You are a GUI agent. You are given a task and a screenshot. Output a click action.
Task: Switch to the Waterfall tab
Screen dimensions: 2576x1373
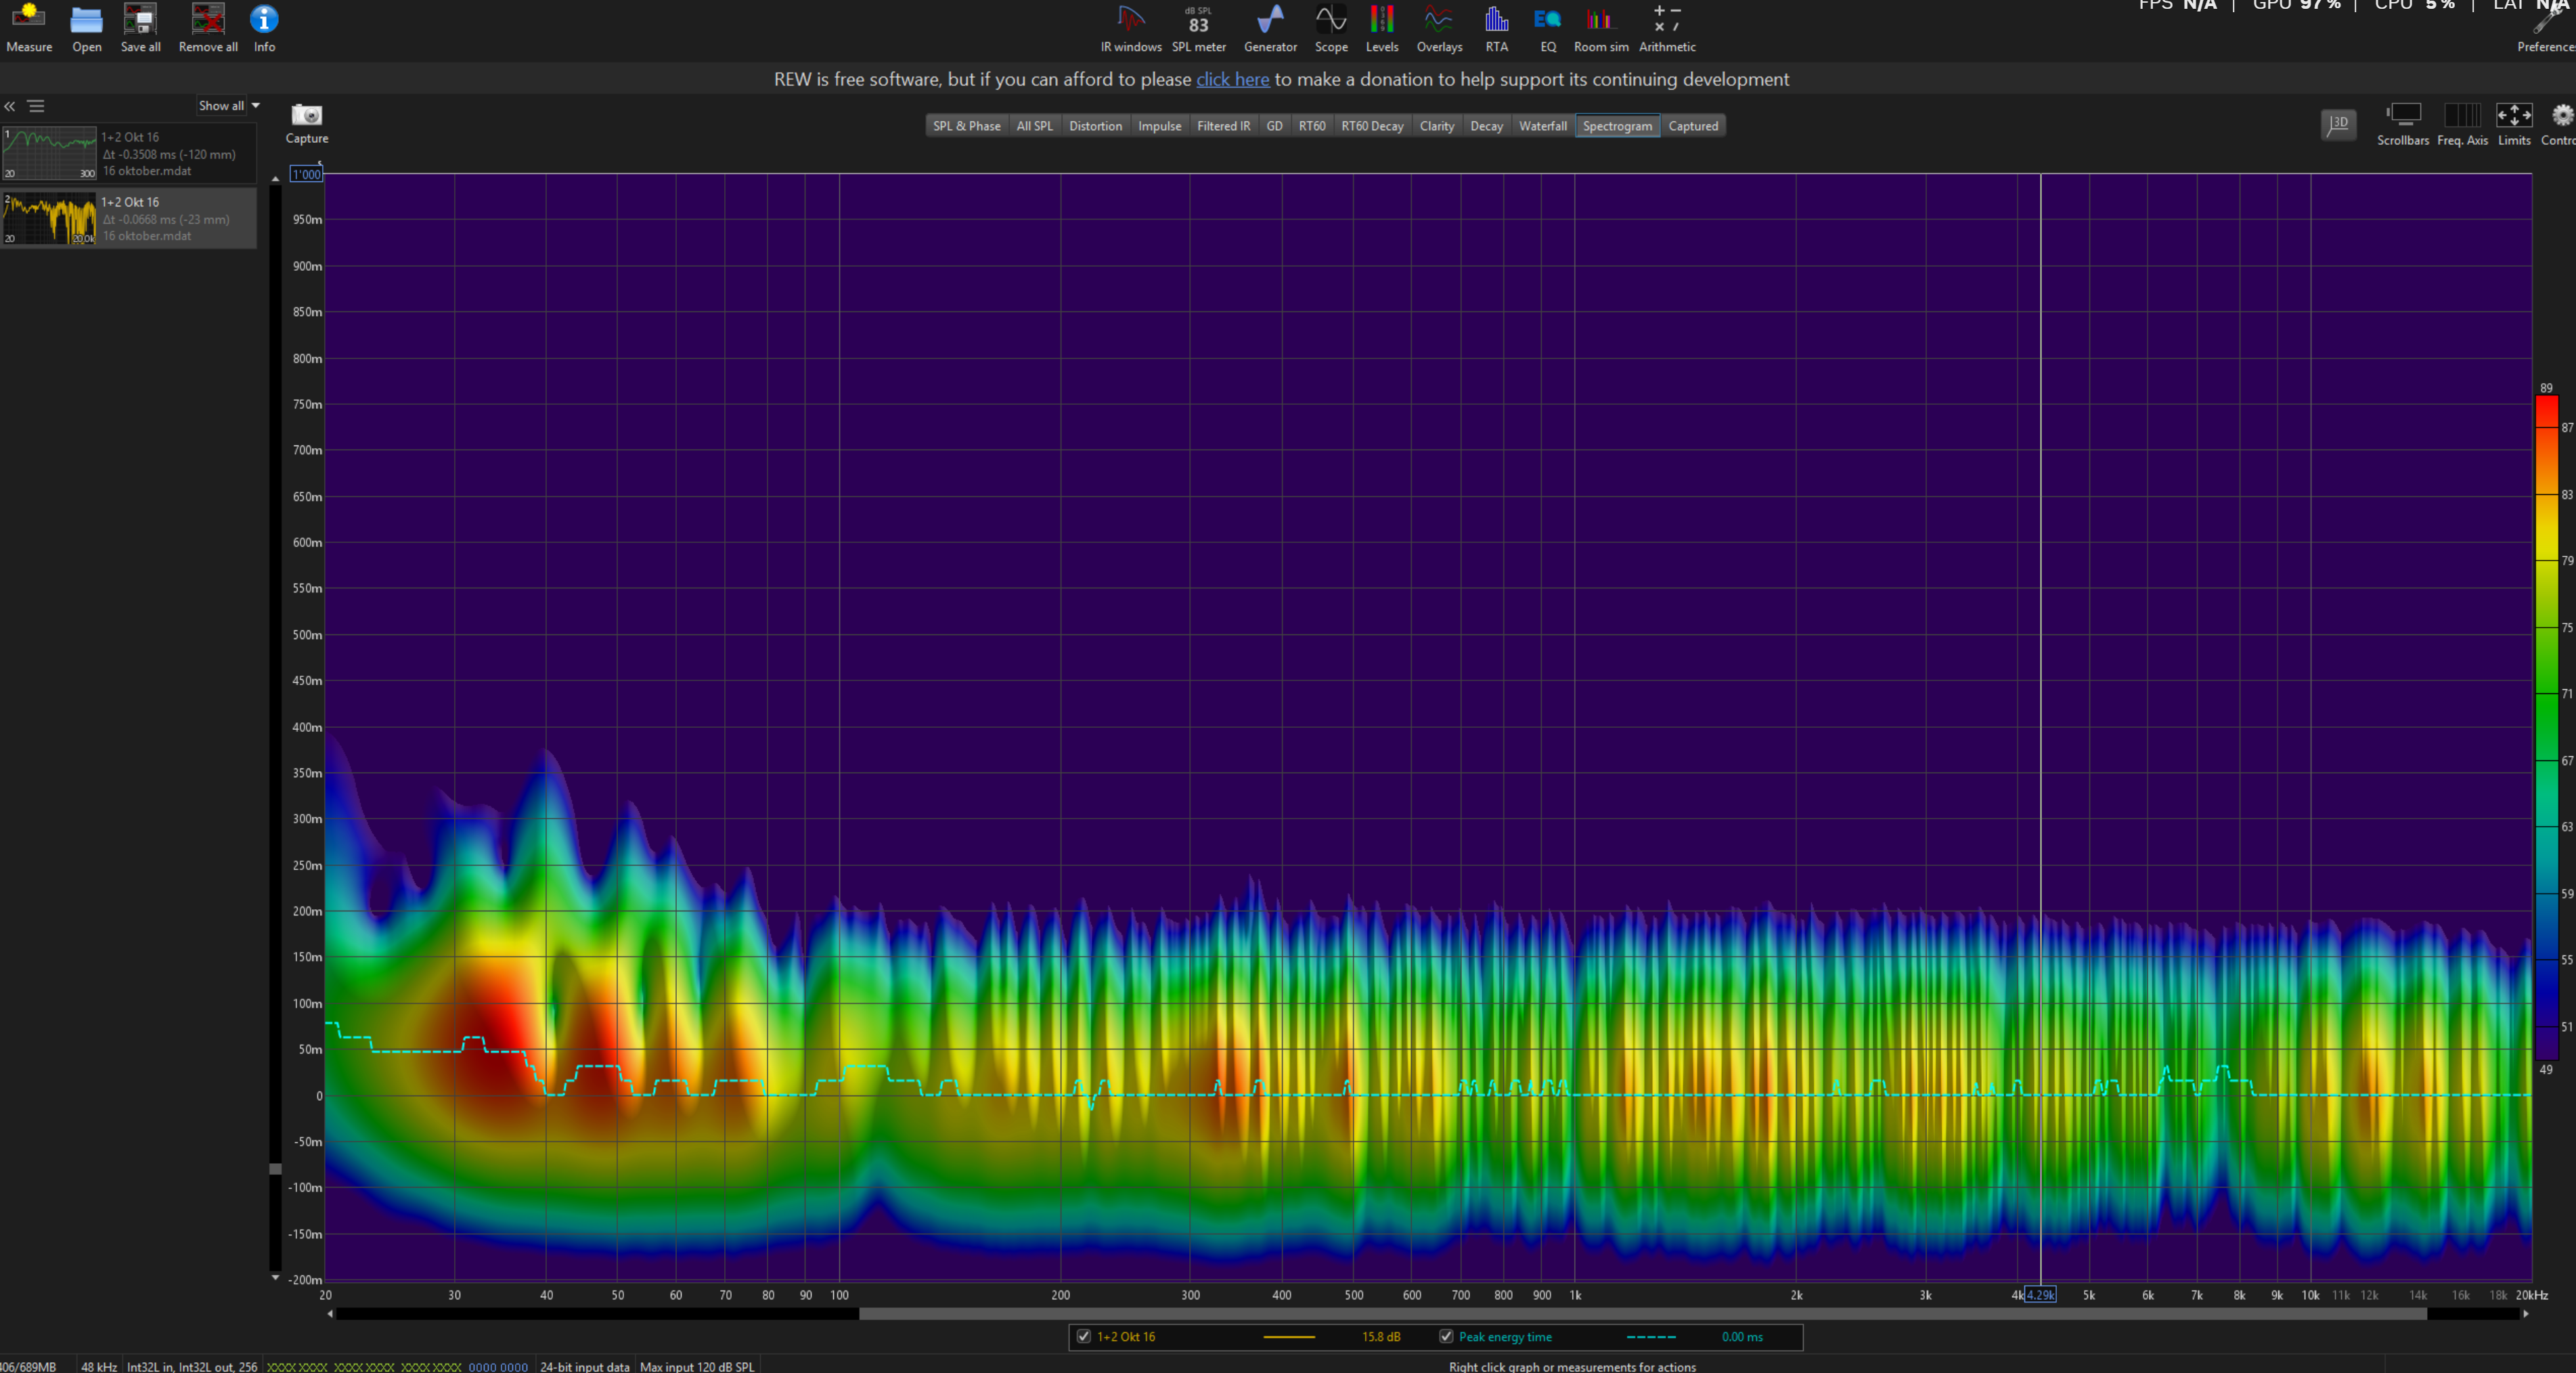(x=1542, y=126)
